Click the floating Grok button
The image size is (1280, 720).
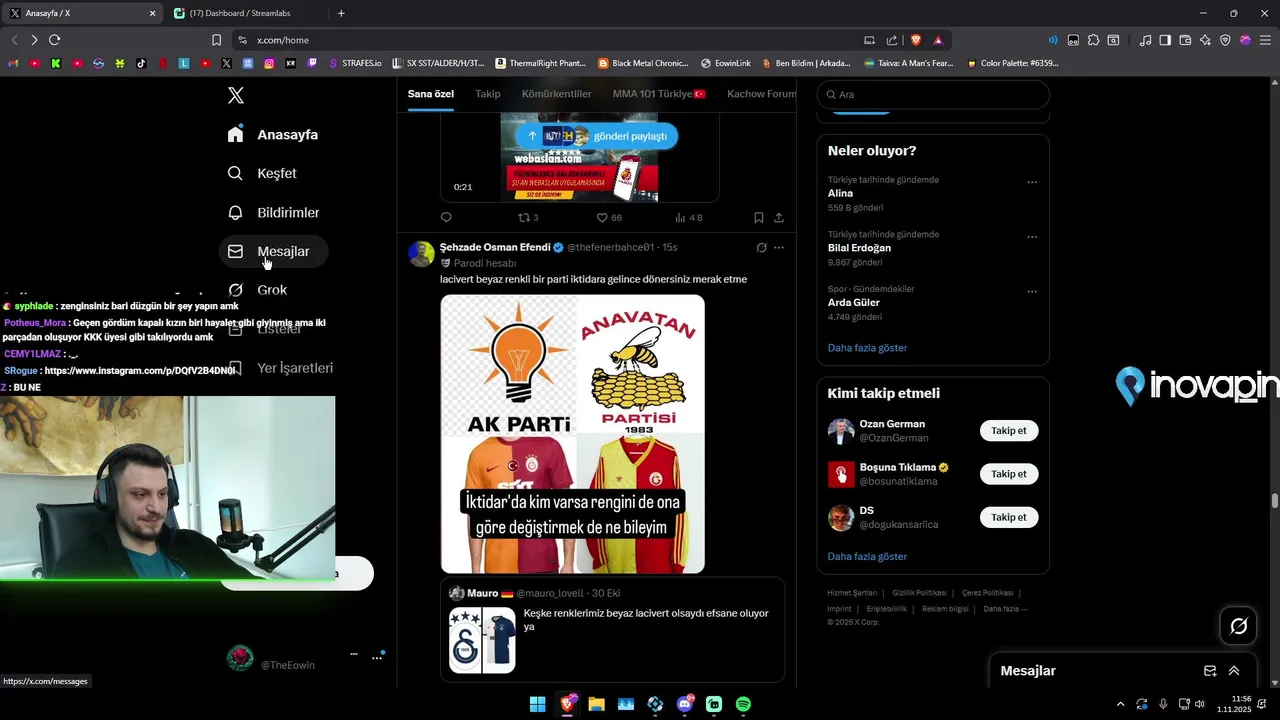1238,626
